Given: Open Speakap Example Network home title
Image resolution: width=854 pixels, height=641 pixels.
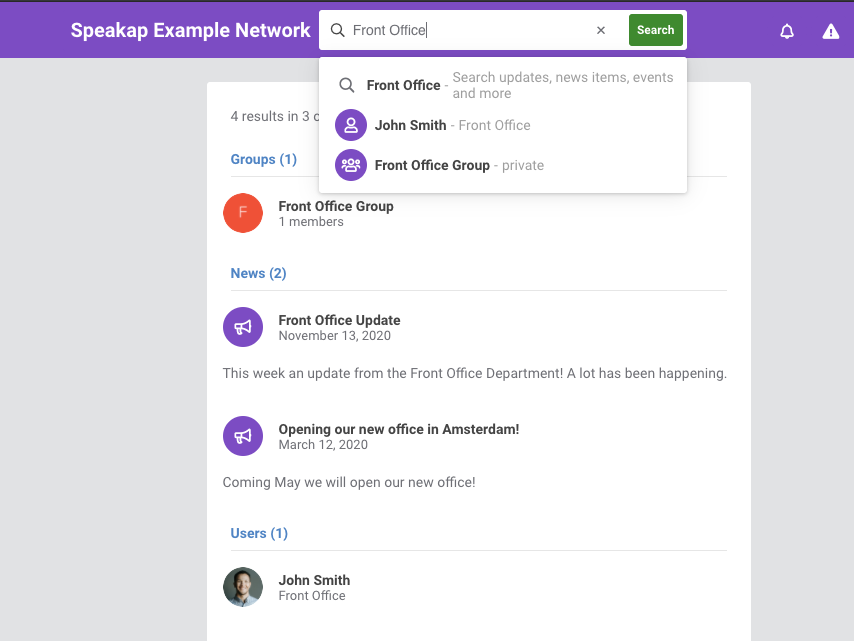Looking at the screenshot, I should 191,30.
